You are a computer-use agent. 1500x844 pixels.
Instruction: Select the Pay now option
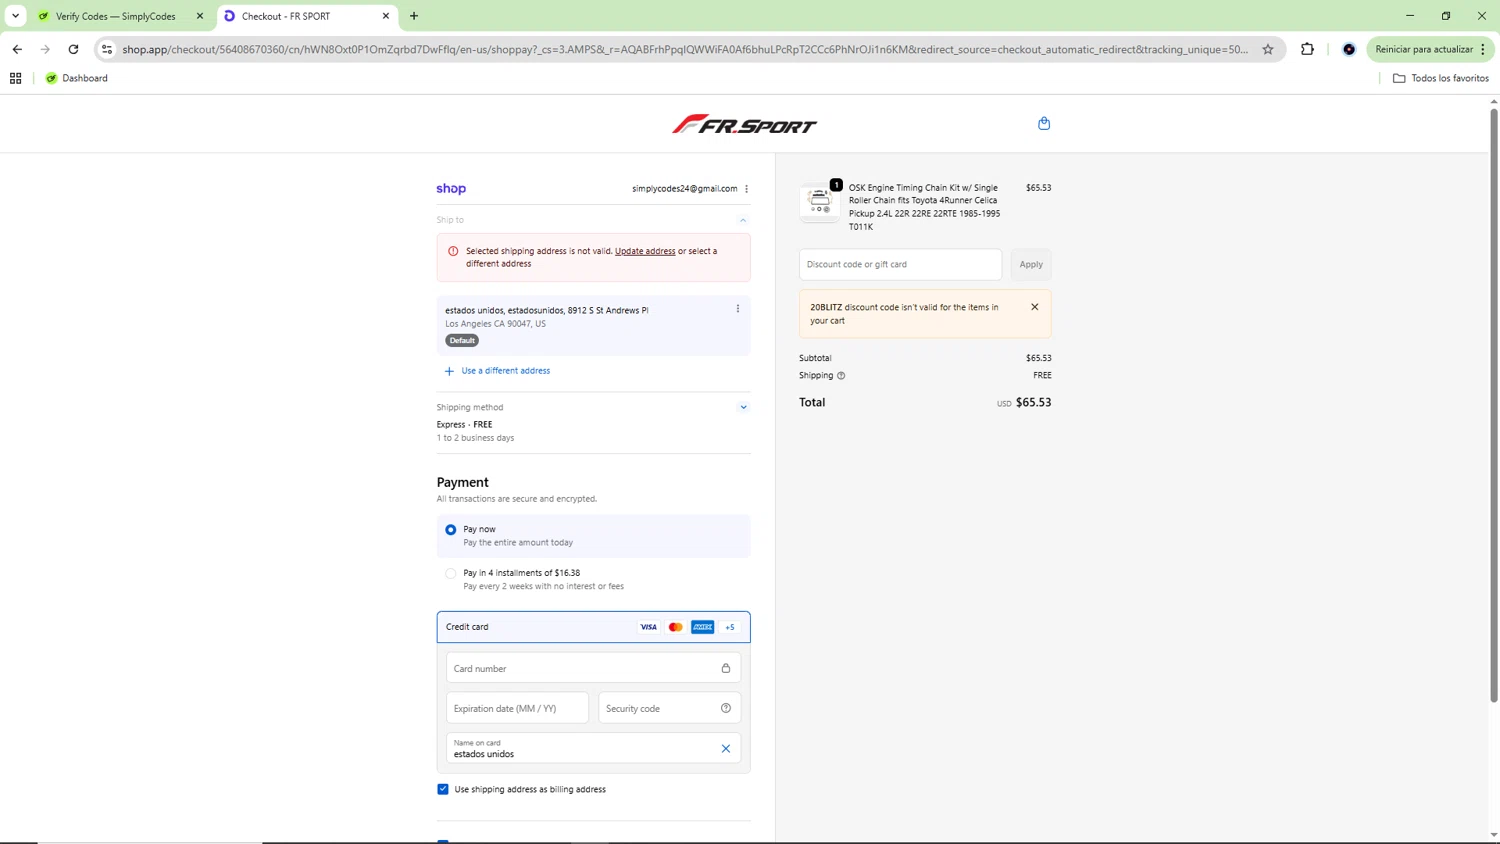451,530
